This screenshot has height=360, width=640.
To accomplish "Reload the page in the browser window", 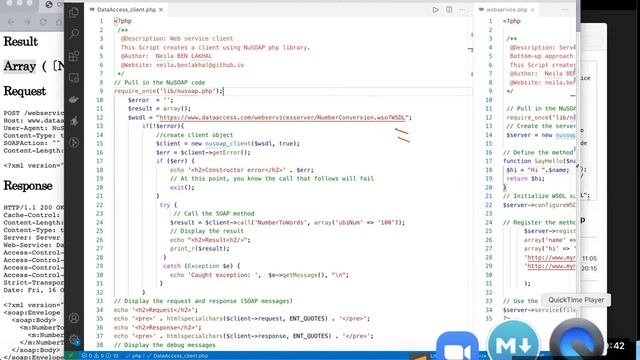I will click(43, 22).
